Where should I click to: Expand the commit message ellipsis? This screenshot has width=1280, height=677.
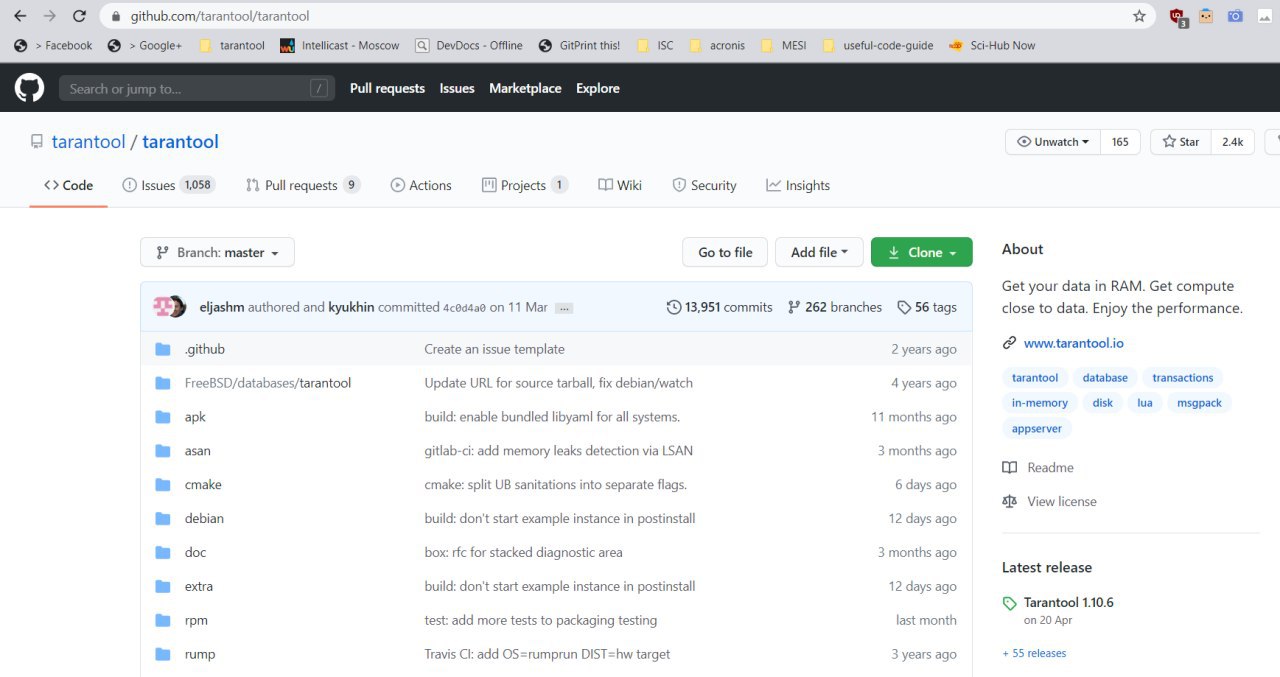[564, 308]
